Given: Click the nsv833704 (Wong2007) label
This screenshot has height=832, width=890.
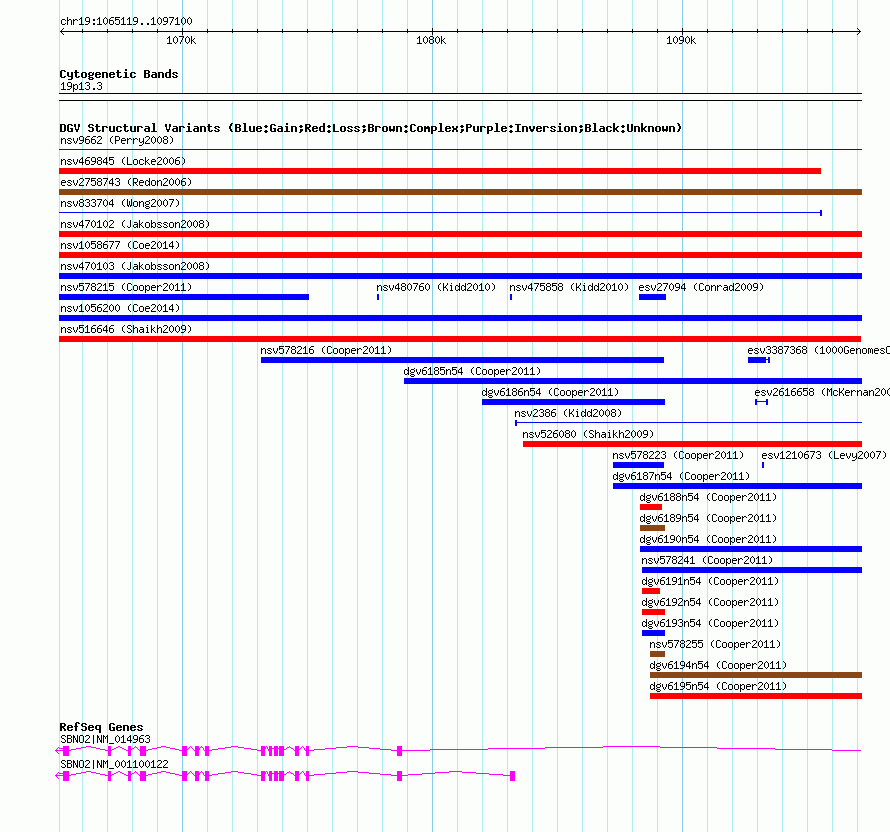Looking at the screenshot, I should (x=120, y=203).
